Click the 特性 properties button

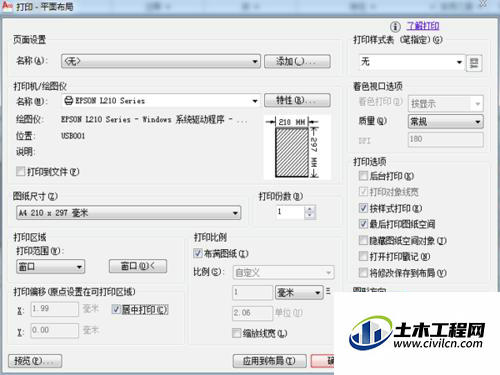297,100
